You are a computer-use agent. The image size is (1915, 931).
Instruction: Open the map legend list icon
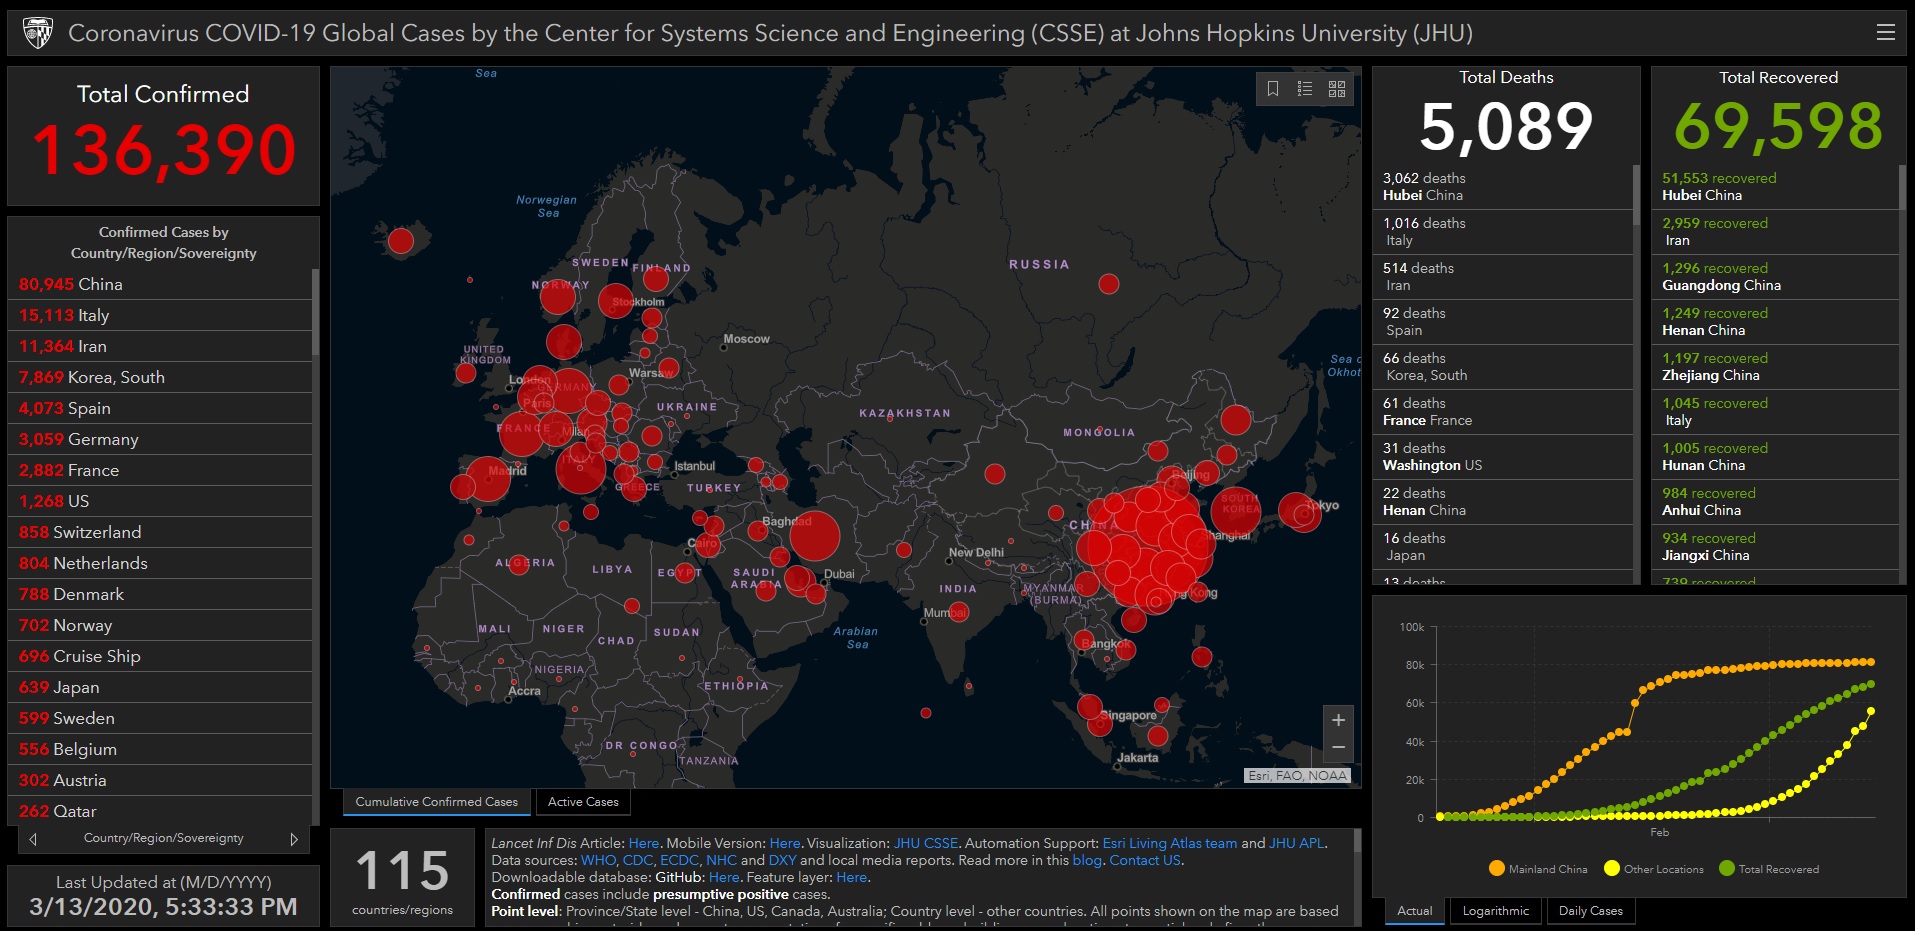coord(1304,89)
